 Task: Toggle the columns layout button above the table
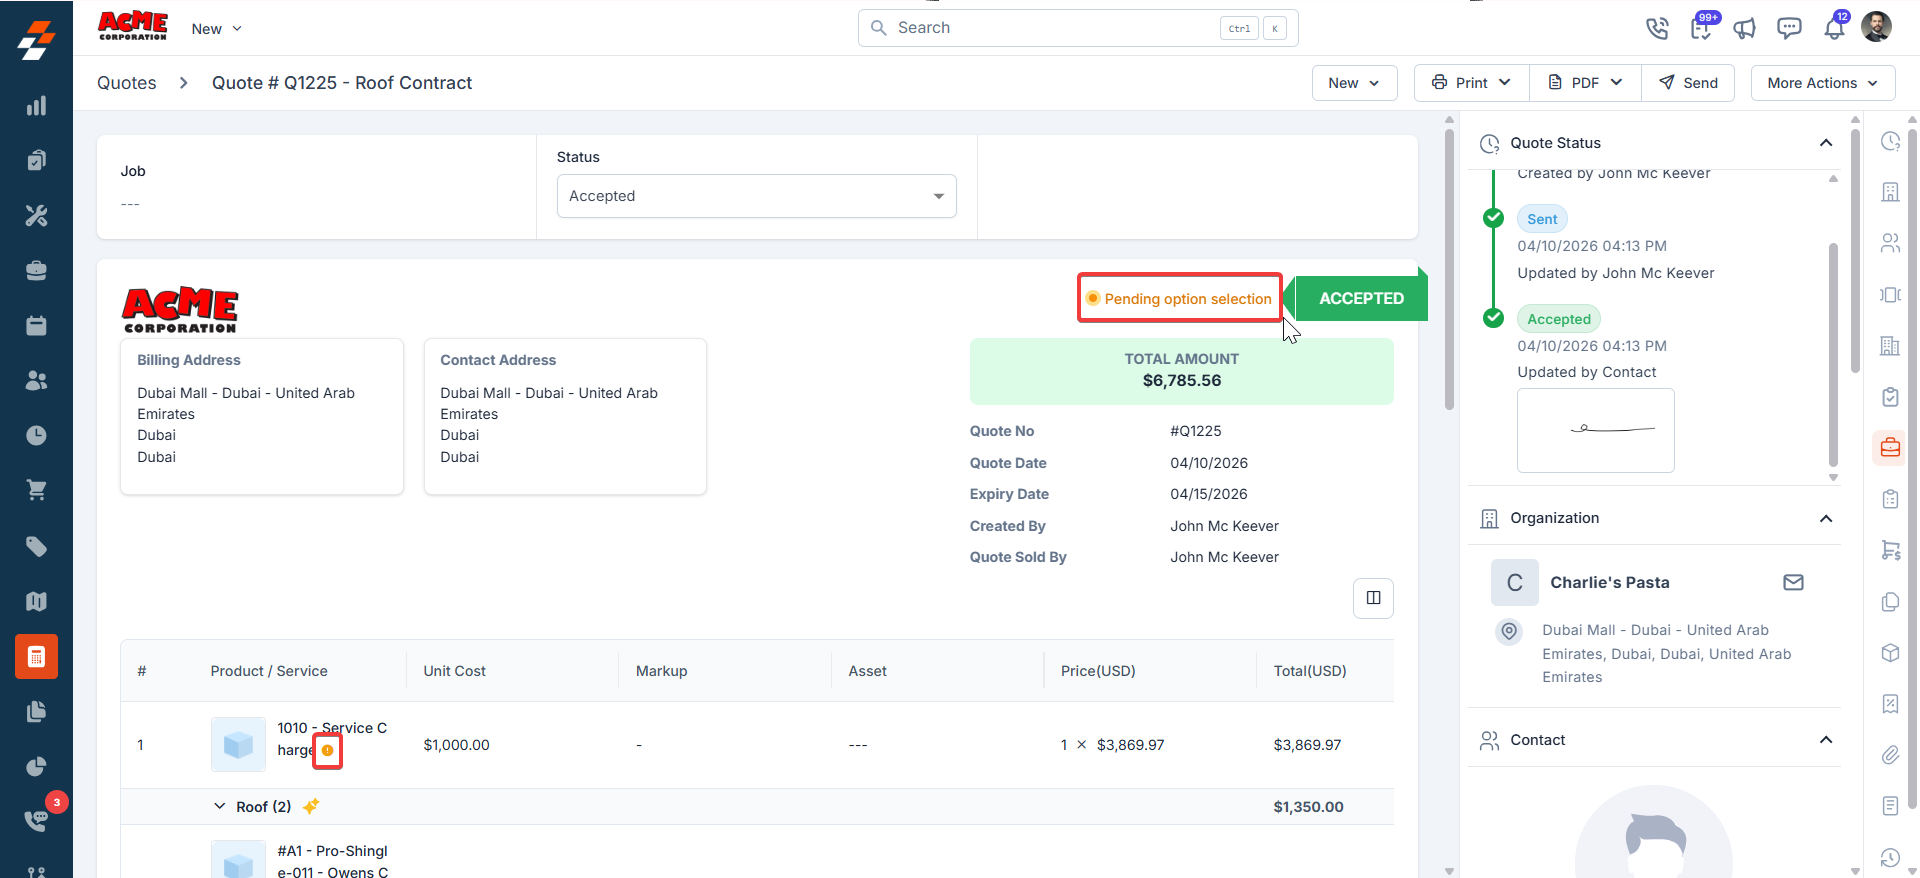tap(1373, 598)
